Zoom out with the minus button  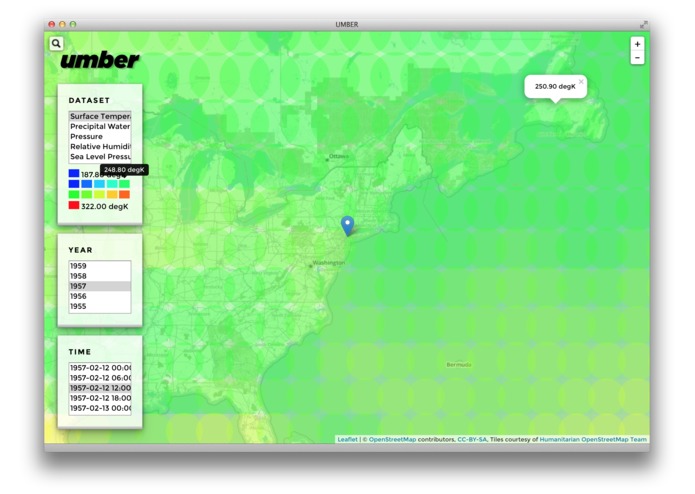pyautogui.click(x=637, y=58)
